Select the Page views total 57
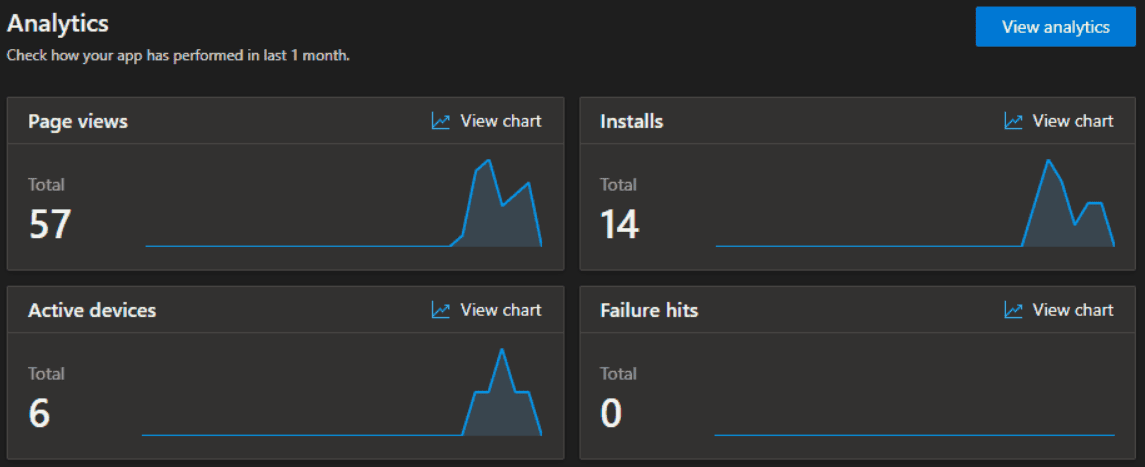The height and width of the screenshot is (467, 1145). [x=50, y=225]
